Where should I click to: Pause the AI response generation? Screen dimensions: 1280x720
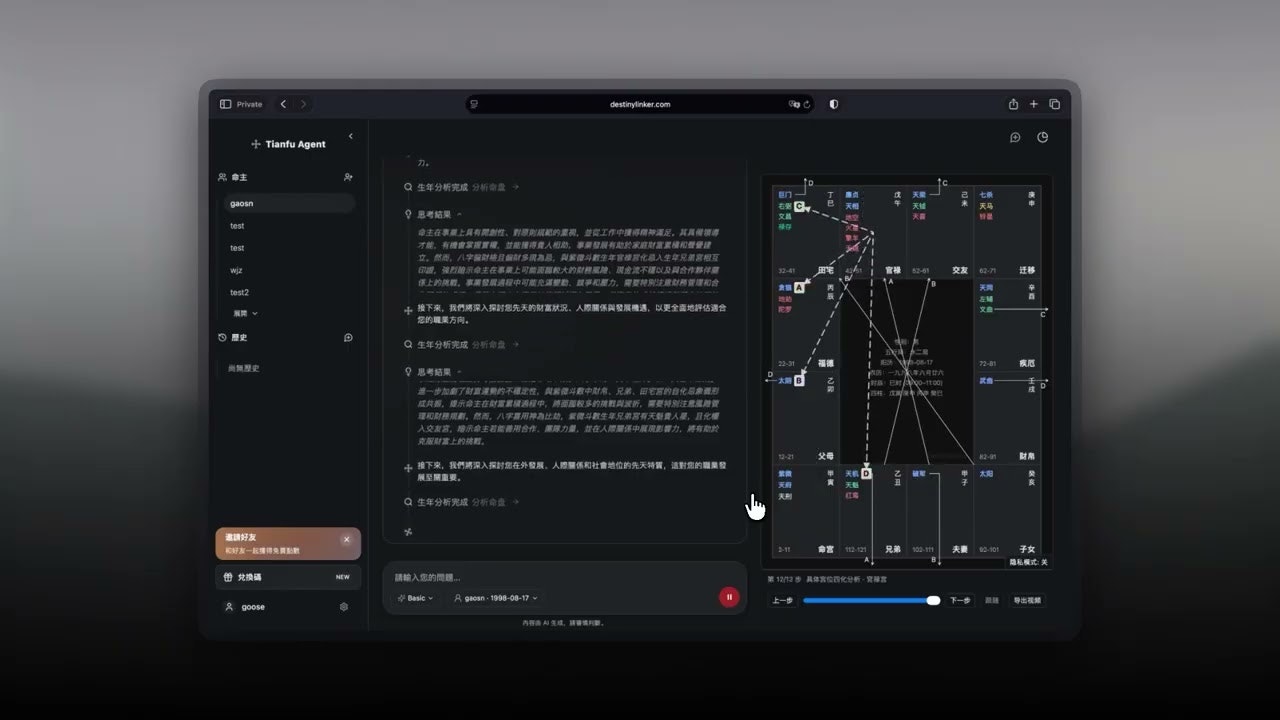pos(729,597)
